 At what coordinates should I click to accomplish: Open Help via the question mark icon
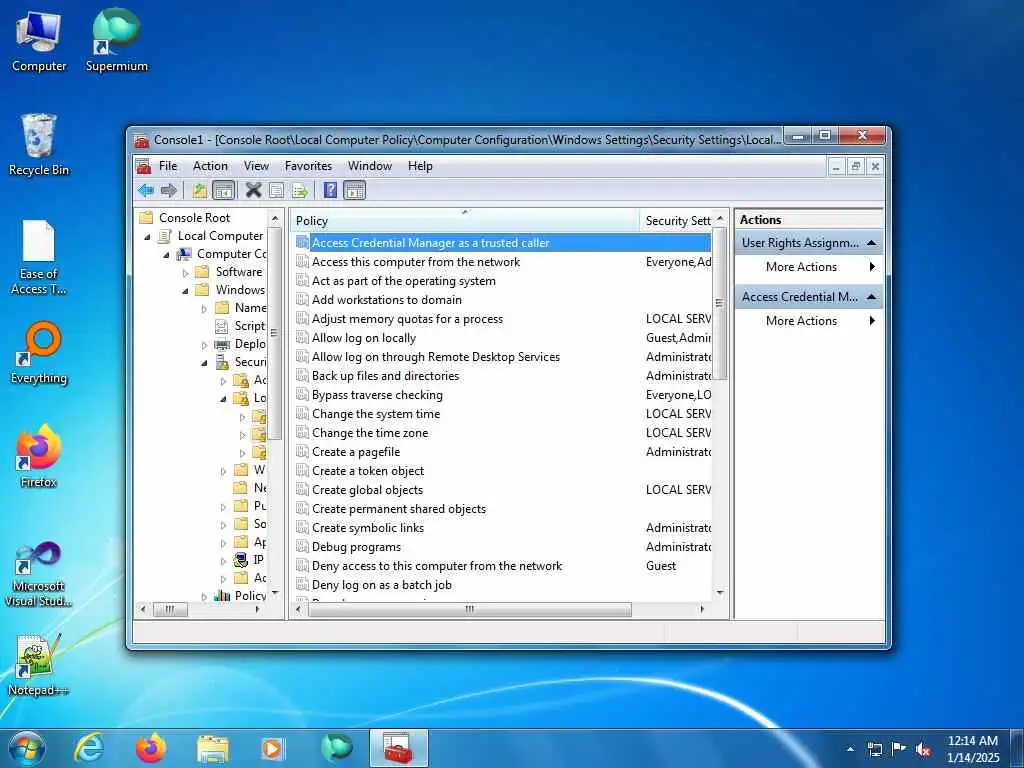click(331, 191)
